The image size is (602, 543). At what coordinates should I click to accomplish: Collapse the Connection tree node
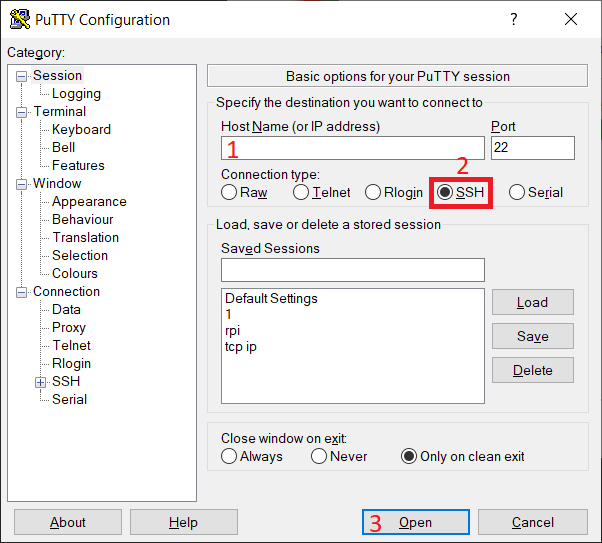(22, 292)
